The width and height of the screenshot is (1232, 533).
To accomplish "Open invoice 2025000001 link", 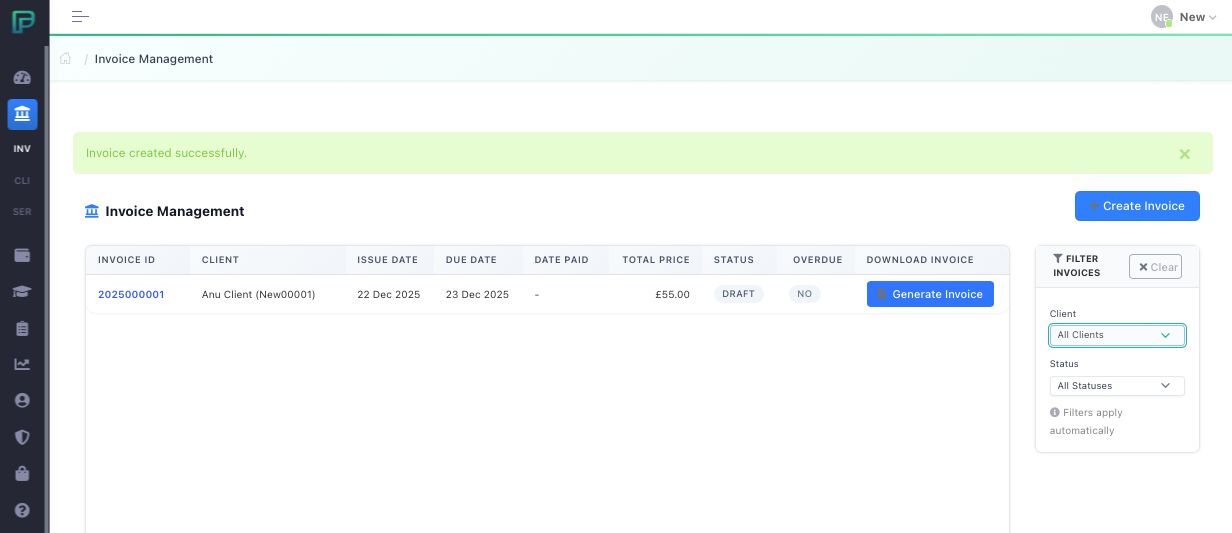I will [x=131, y=294].
